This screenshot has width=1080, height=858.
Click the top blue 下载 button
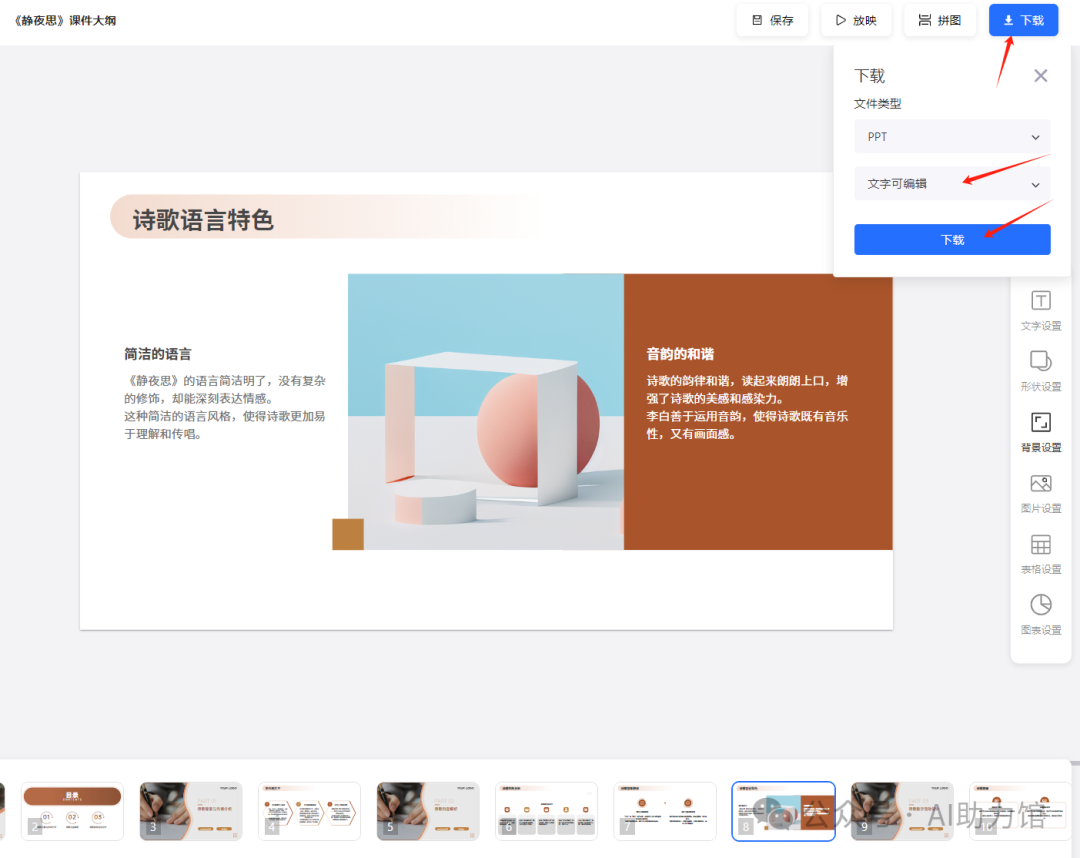click(1024, 20)
